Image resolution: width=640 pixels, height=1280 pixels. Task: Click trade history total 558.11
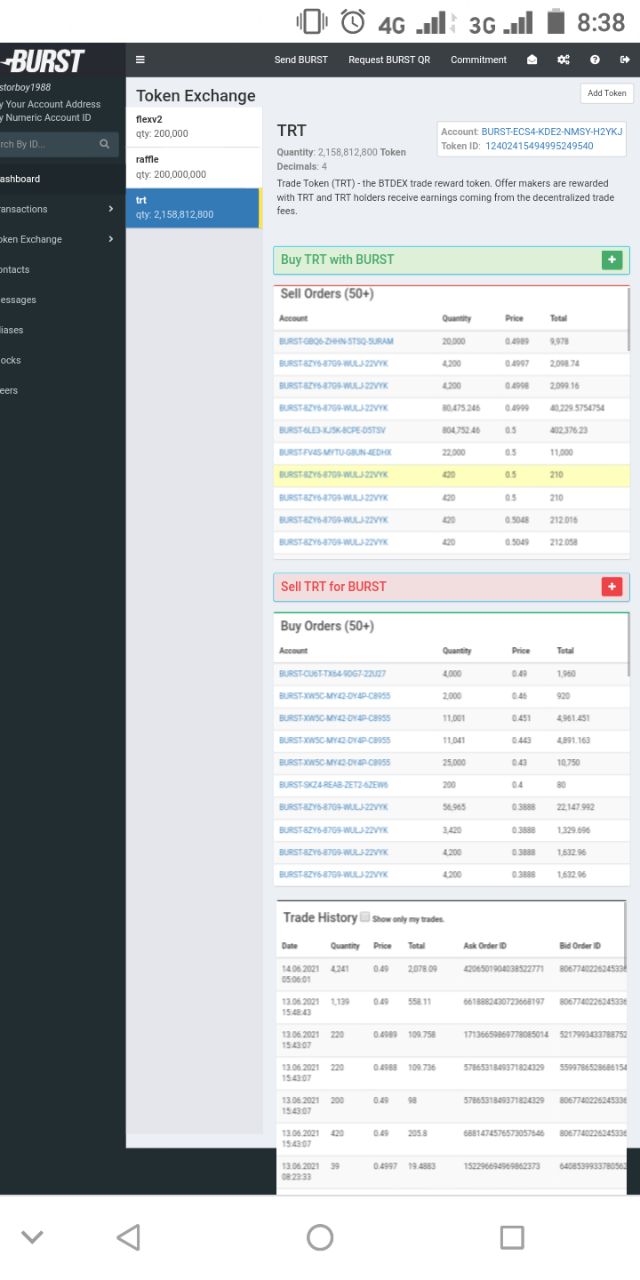tap(419, 1002)
